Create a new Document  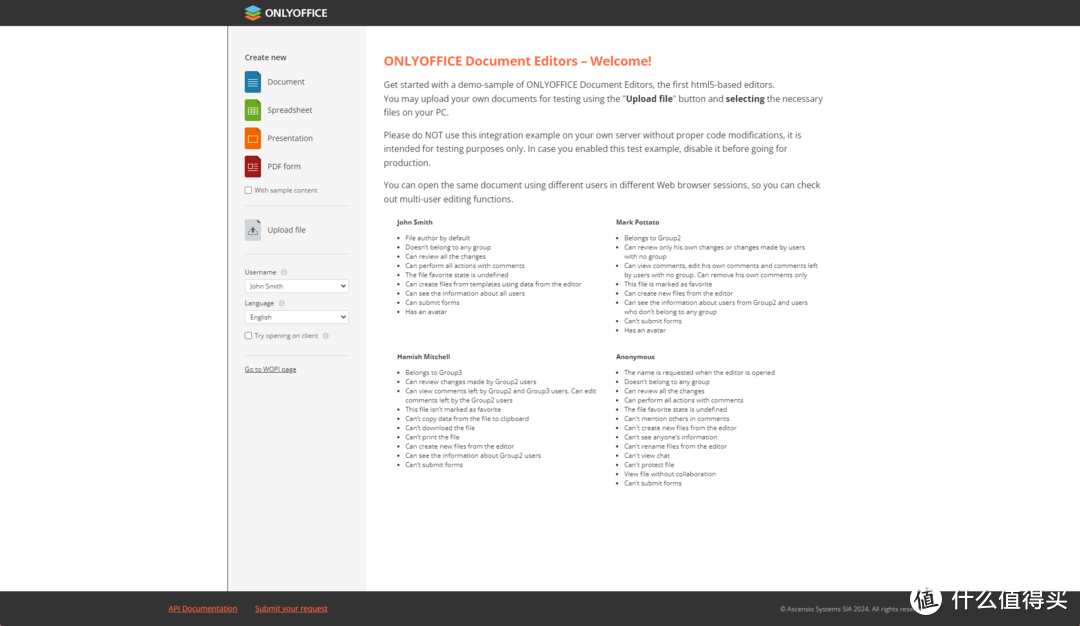pos(286,82)
